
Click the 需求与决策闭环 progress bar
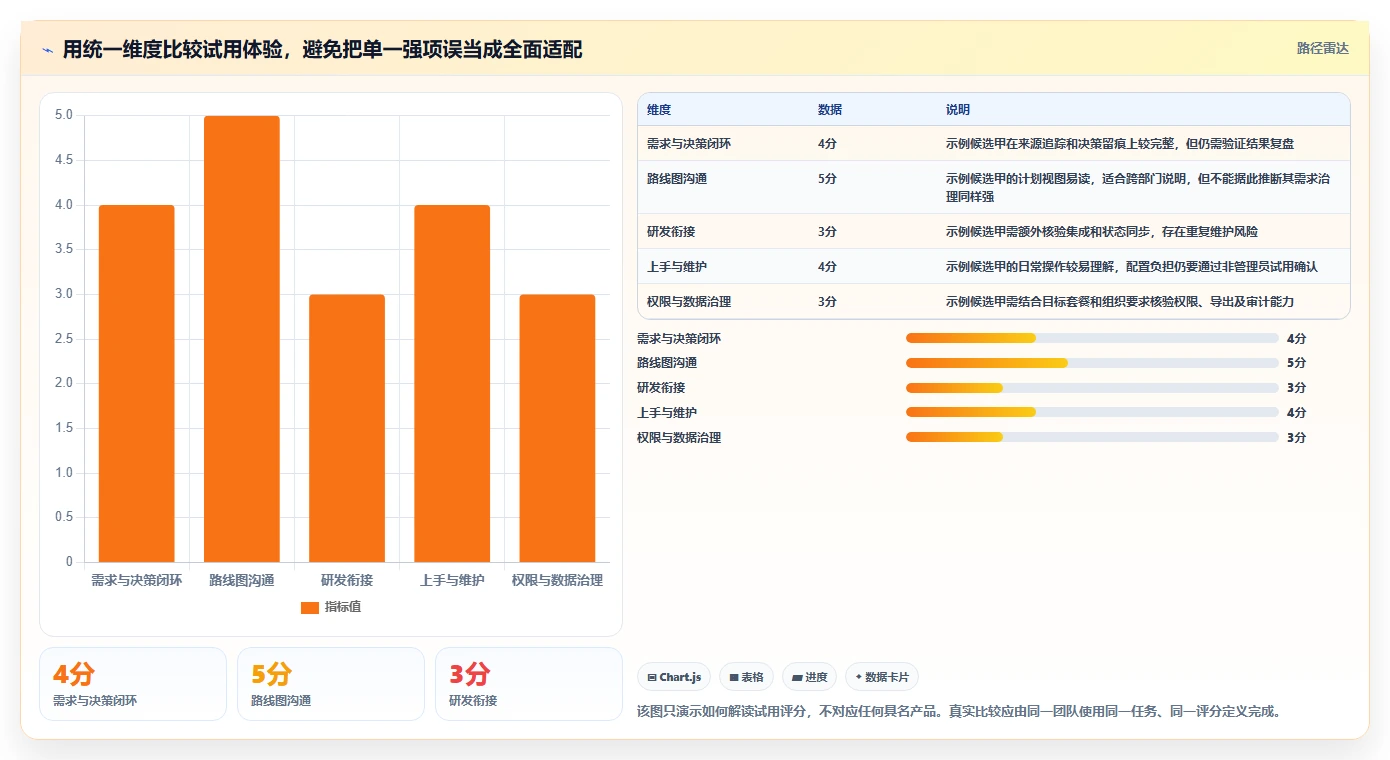click(1092, 338)
